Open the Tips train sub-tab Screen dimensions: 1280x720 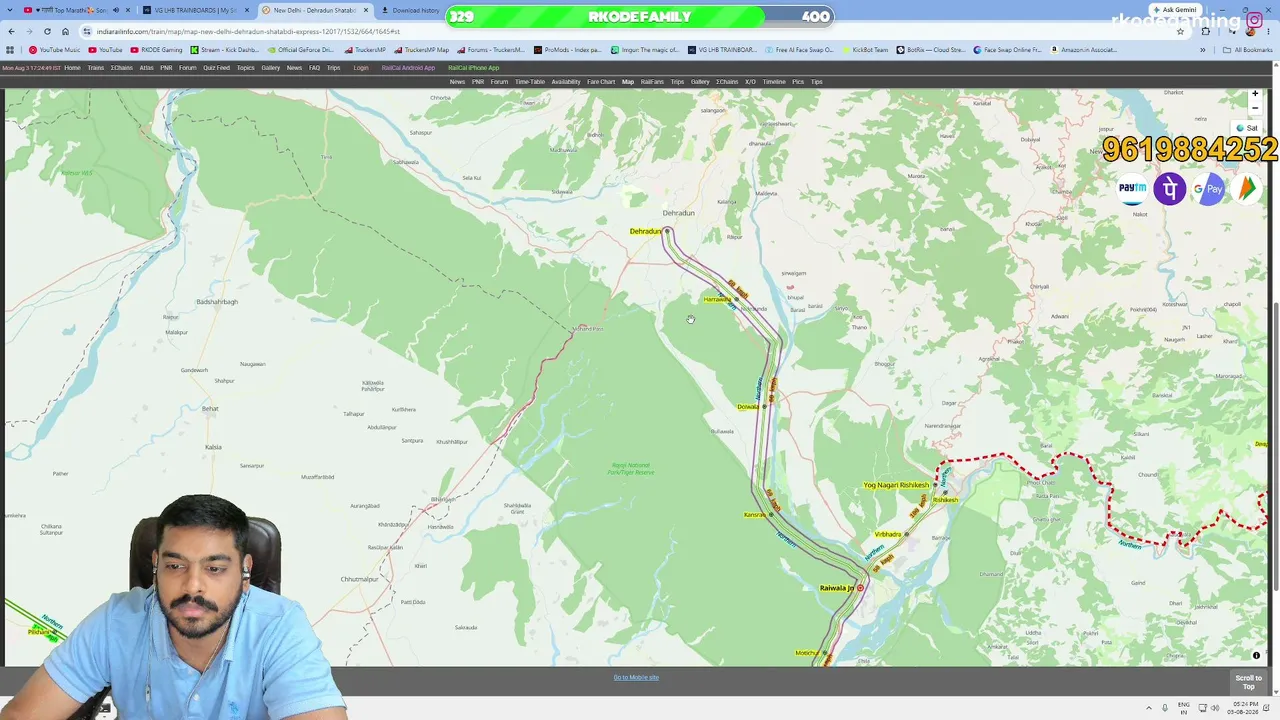pyautogui.click(x=817, y=82)
